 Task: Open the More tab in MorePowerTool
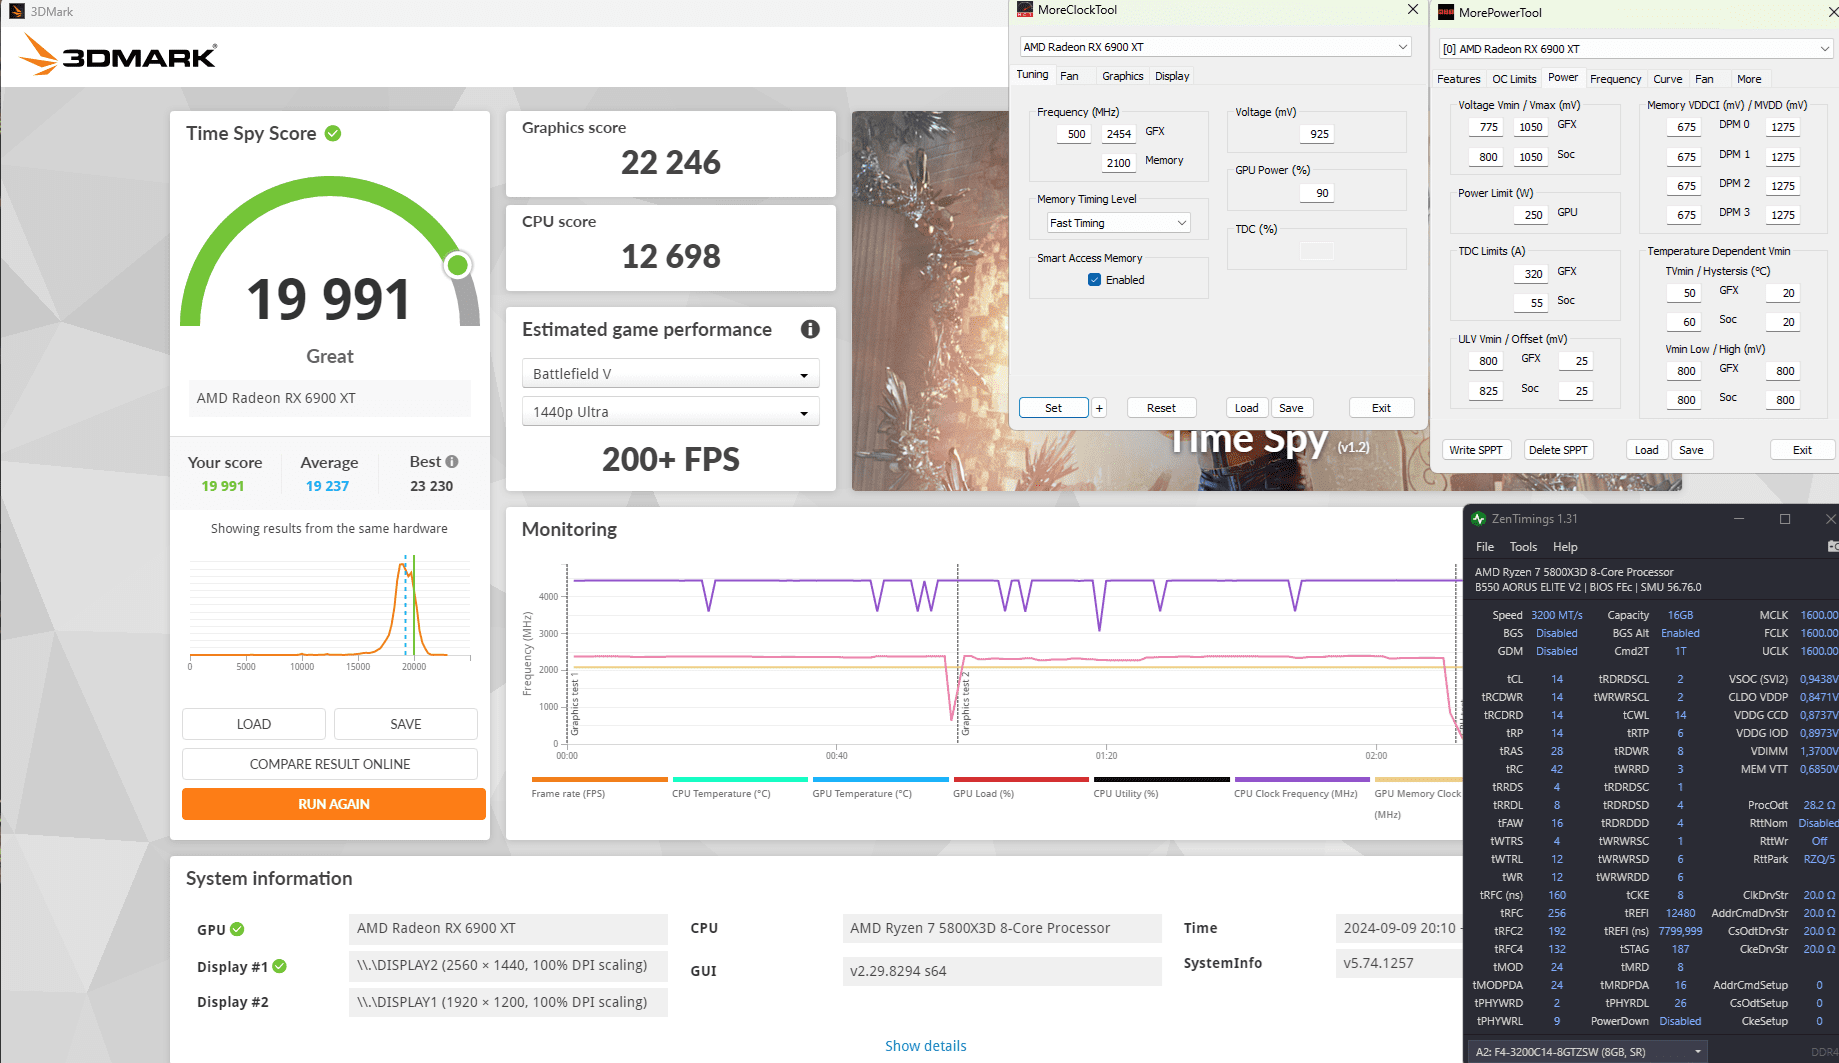[x=1749, y=79]
